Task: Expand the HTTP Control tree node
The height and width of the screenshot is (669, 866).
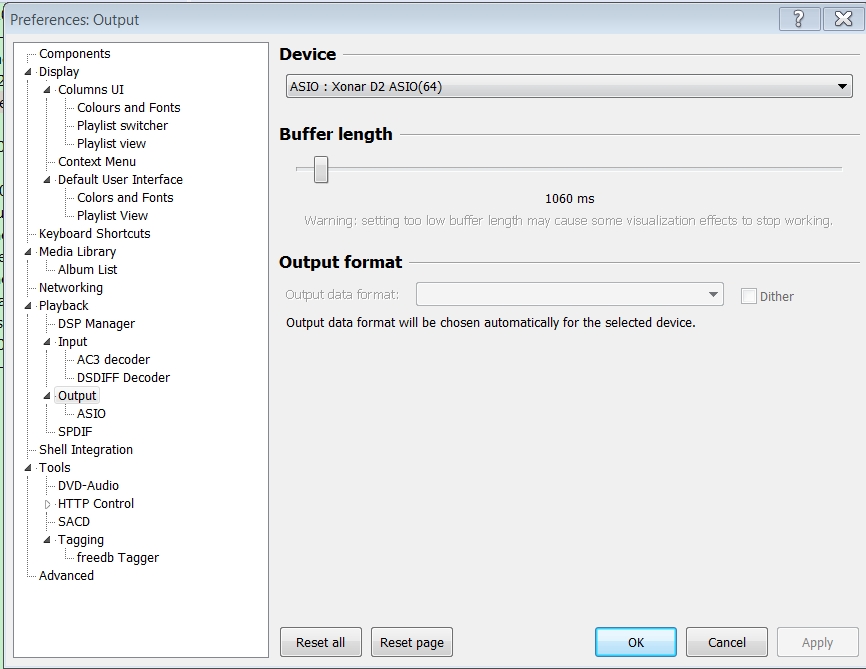Action: 47,504
